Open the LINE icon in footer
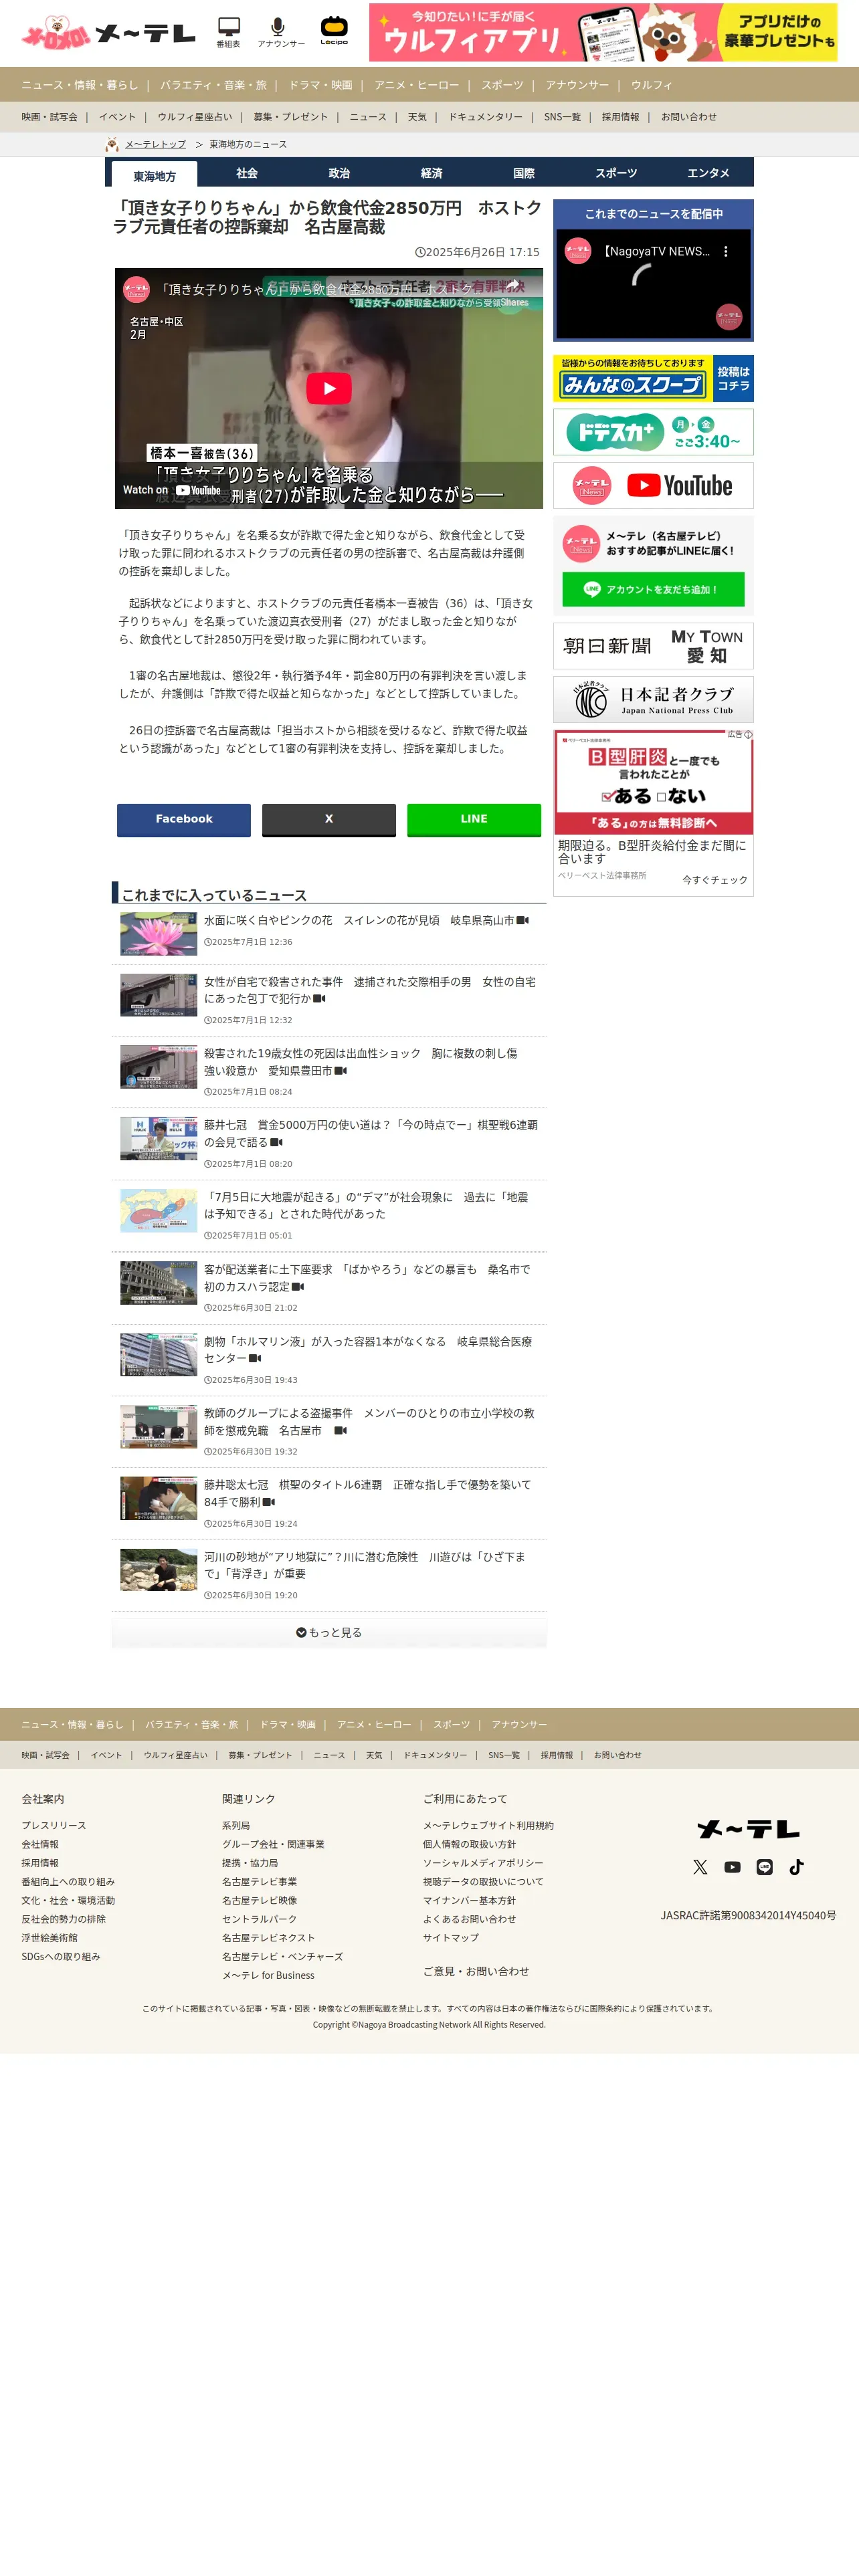Image resolution: width=859 pixels, height=2576 pixels. pyautogui.click(x=764, y=1867)
